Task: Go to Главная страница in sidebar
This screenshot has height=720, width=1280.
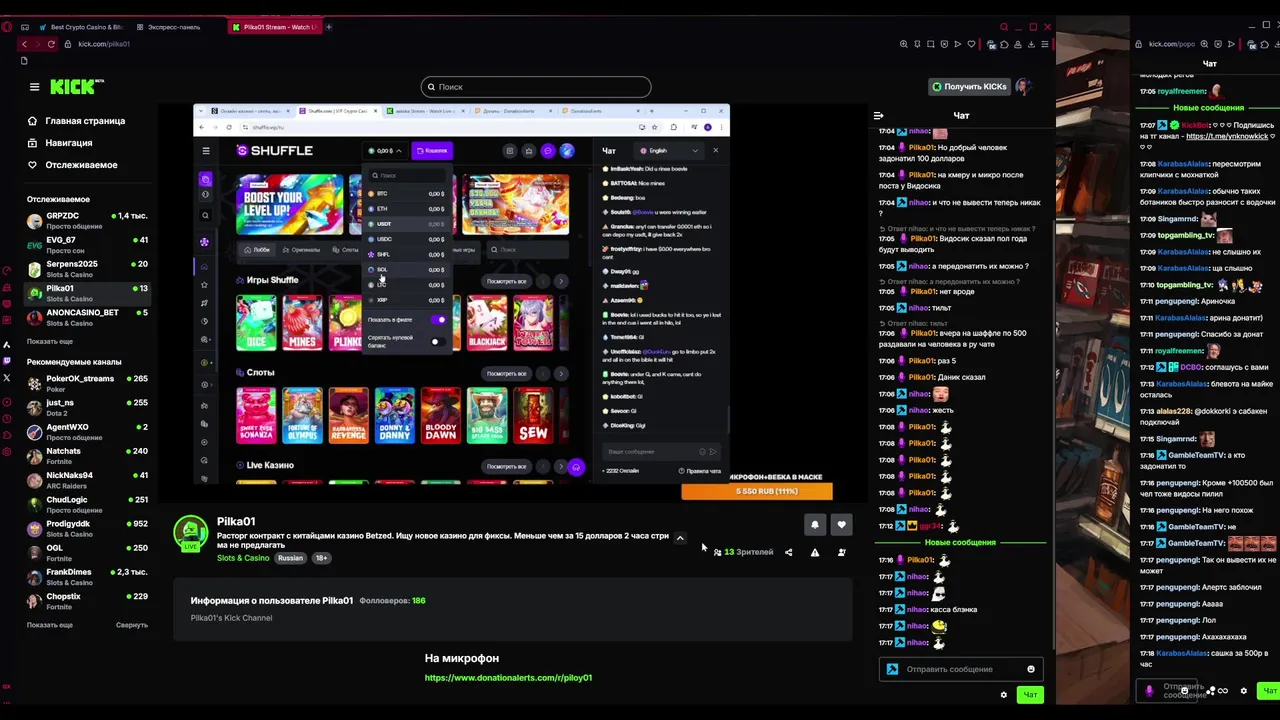Action: 76,121
